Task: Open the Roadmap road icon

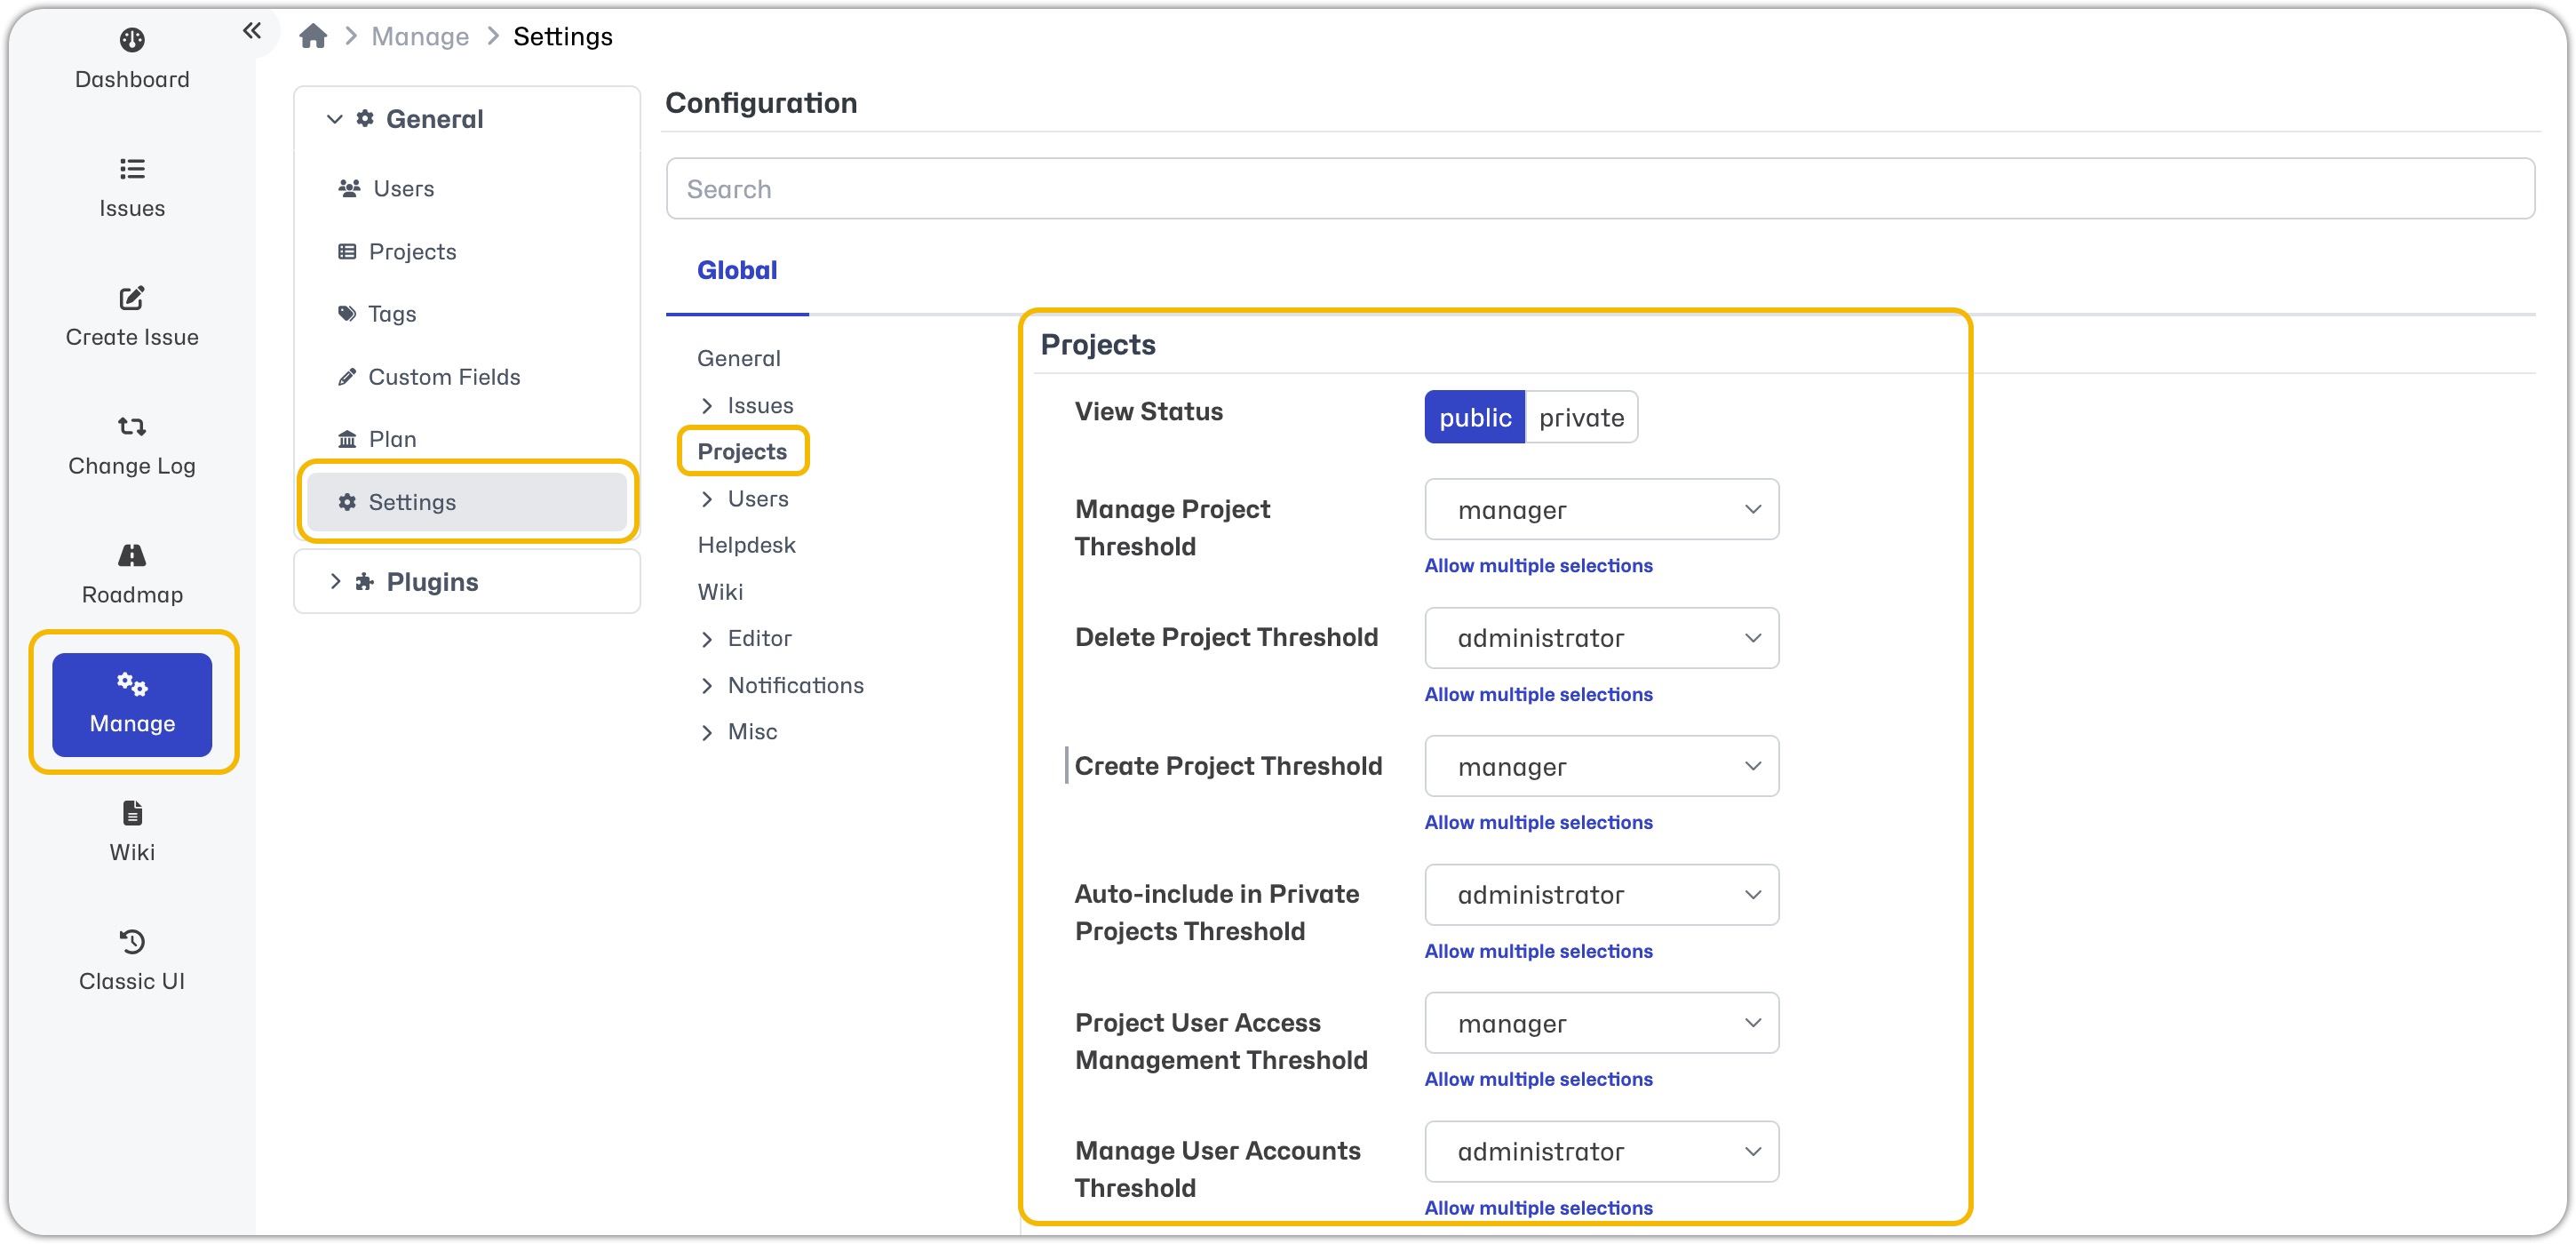Action: click(132, 556)
